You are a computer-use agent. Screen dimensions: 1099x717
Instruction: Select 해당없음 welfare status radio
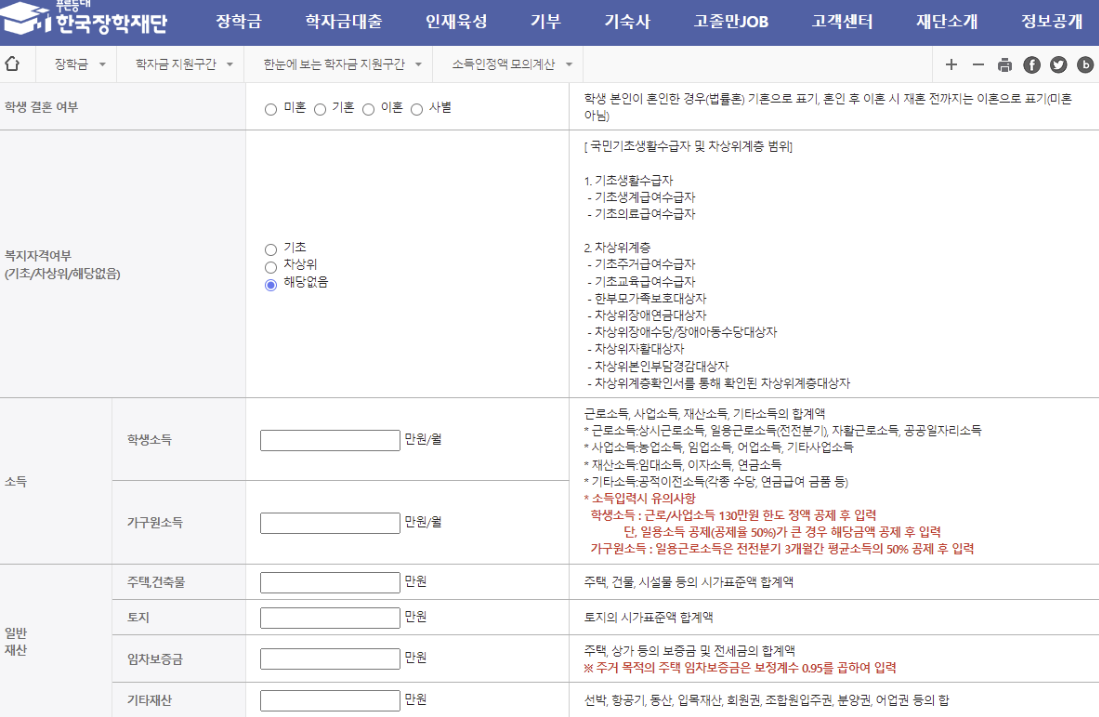click(x=271, y=285)
